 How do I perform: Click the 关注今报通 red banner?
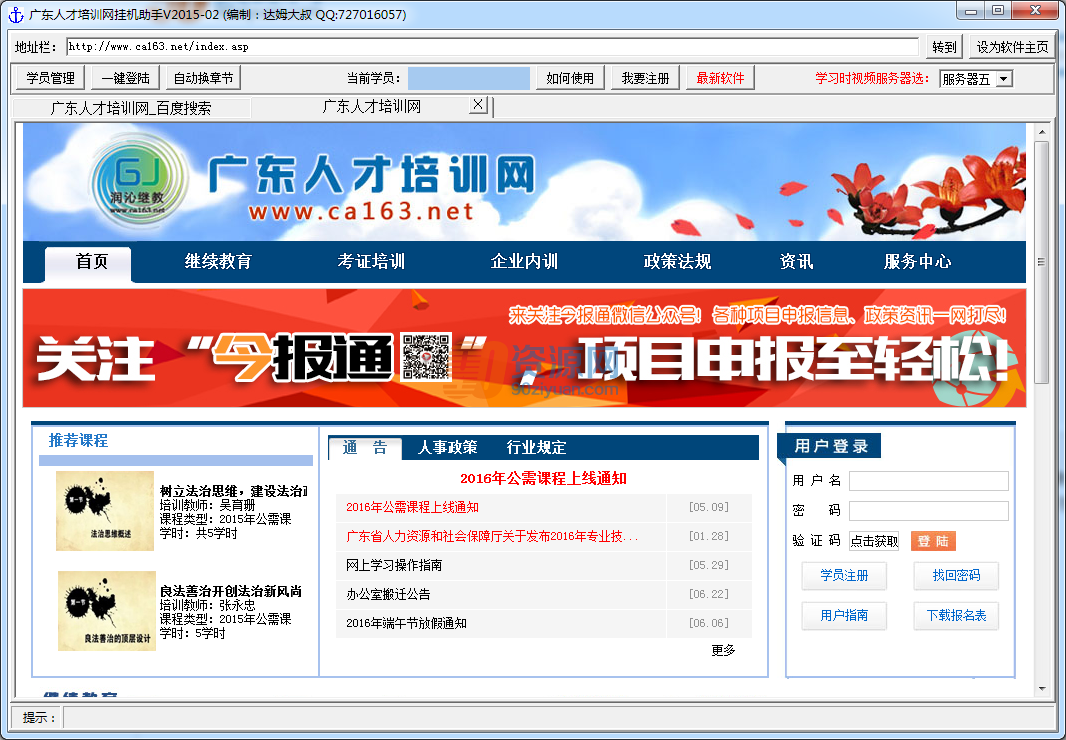[524, 348]
